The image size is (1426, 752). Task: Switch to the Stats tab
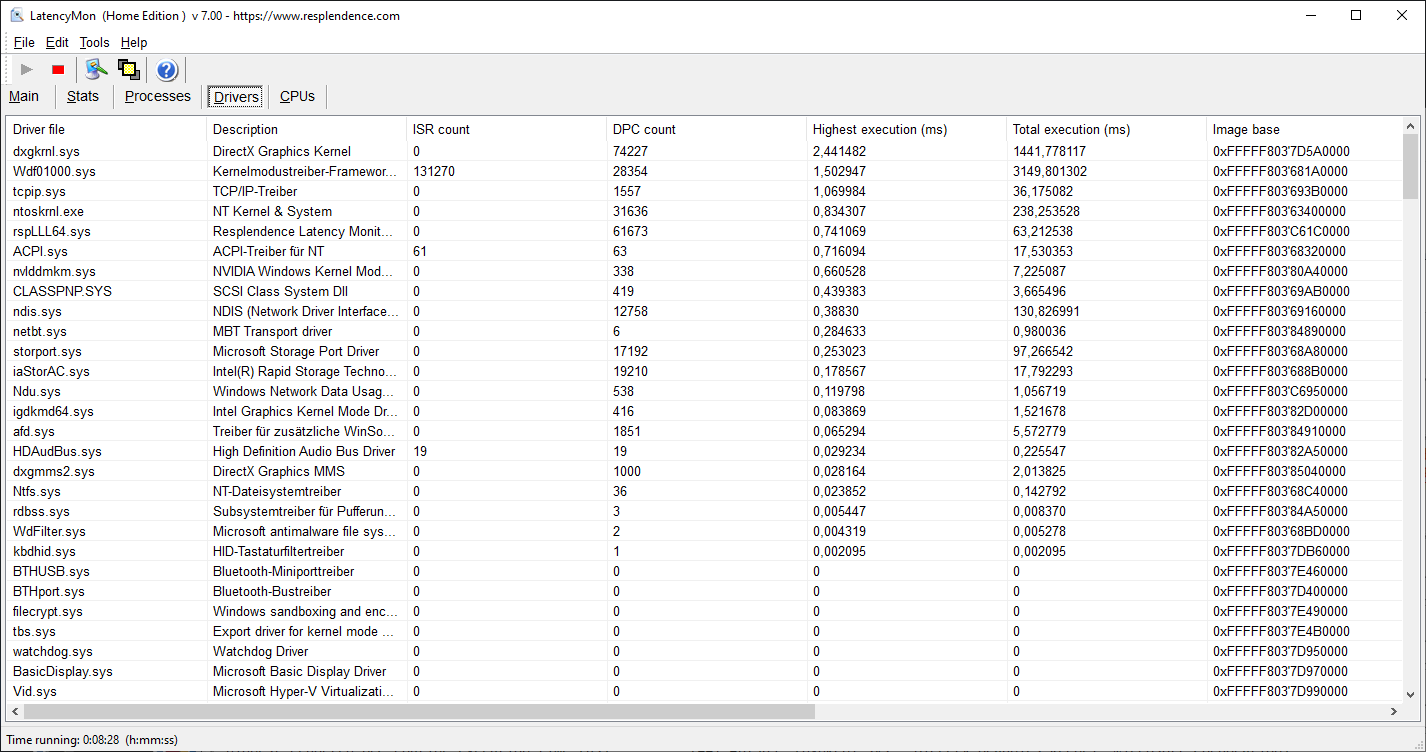tap(83, 96)
